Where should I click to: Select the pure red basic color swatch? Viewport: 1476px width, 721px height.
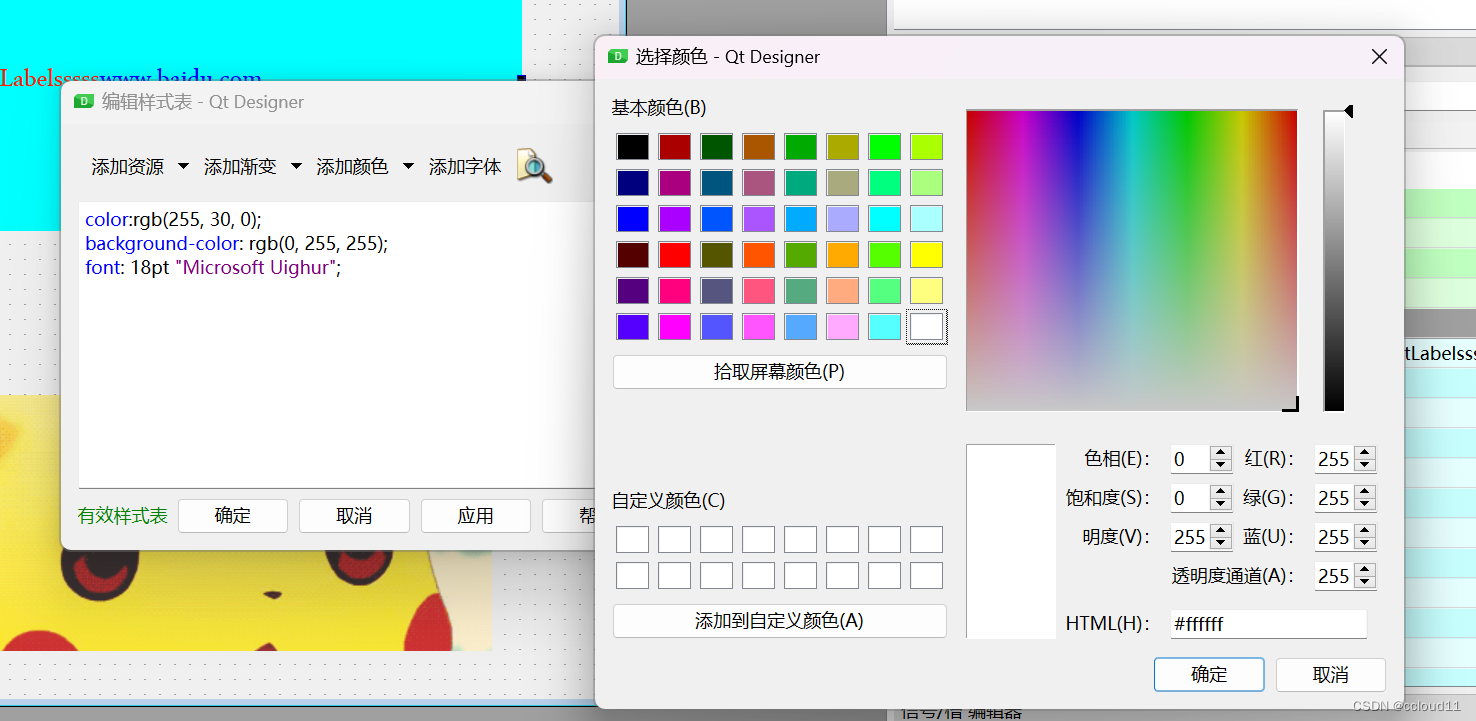pyautogui.click(x=675, y=255)
